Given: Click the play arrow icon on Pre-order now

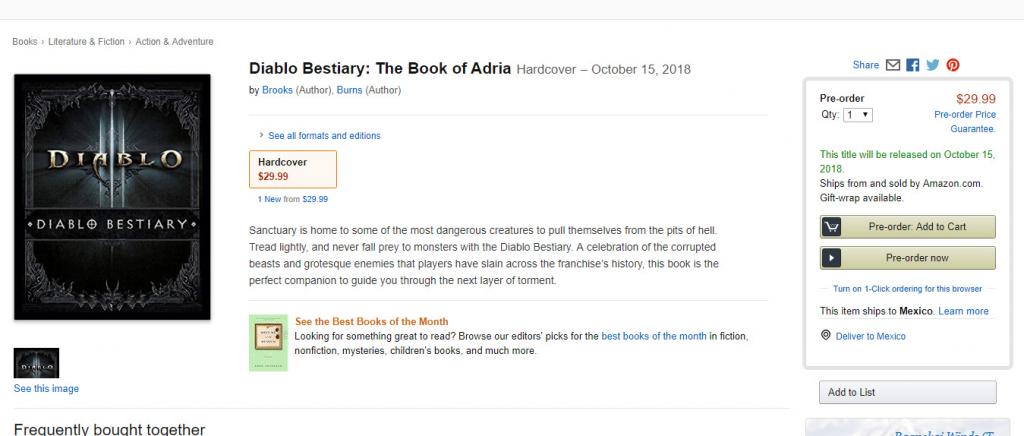Looking at the screenshot, I should (x=831, y=258).
